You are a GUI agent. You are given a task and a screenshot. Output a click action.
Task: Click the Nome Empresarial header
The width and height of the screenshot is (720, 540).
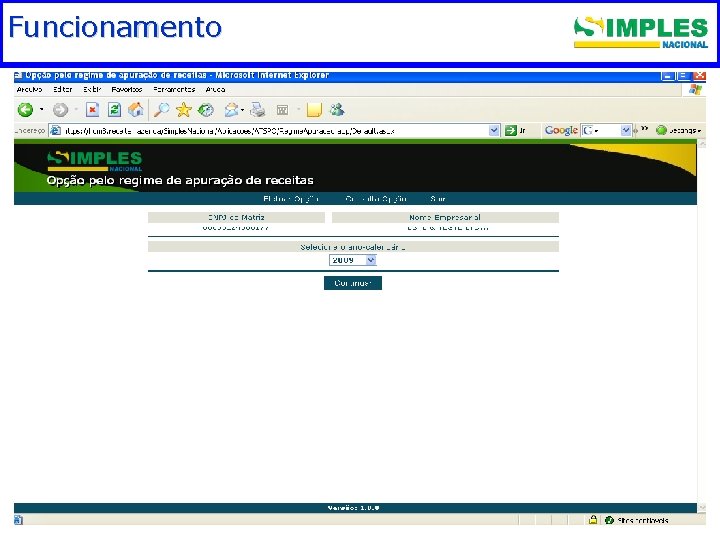445,217
